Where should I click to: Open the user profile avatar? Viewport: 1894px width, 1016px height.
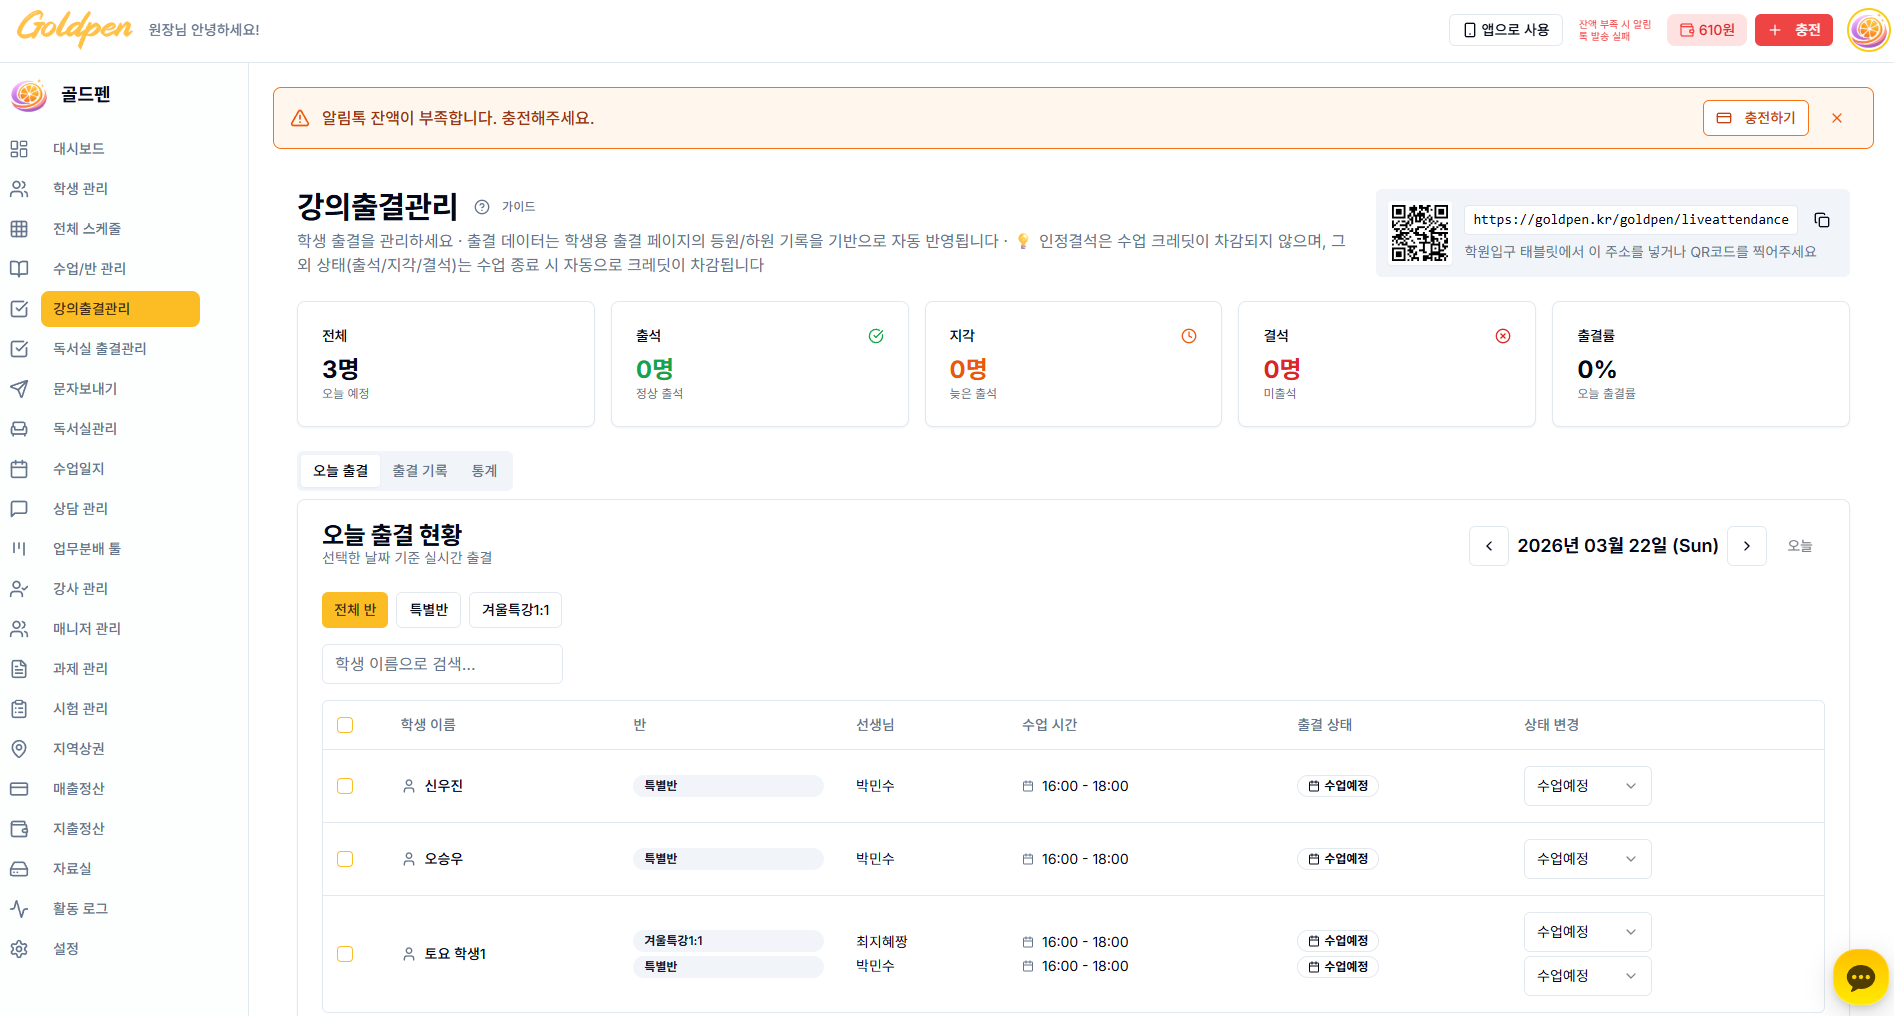(x=1867, y=30)
